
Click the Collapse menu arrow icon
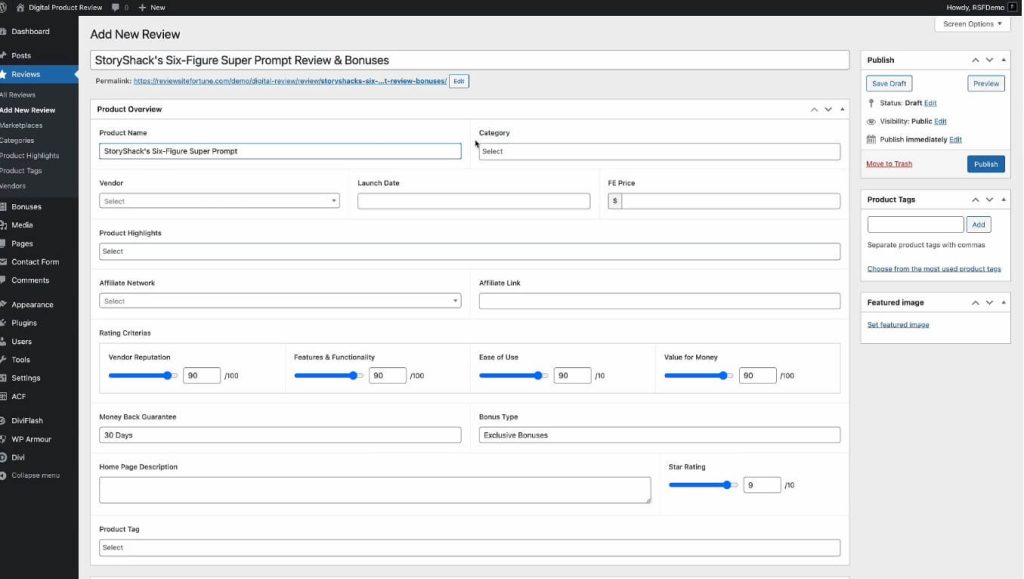[x=3, y=475]
